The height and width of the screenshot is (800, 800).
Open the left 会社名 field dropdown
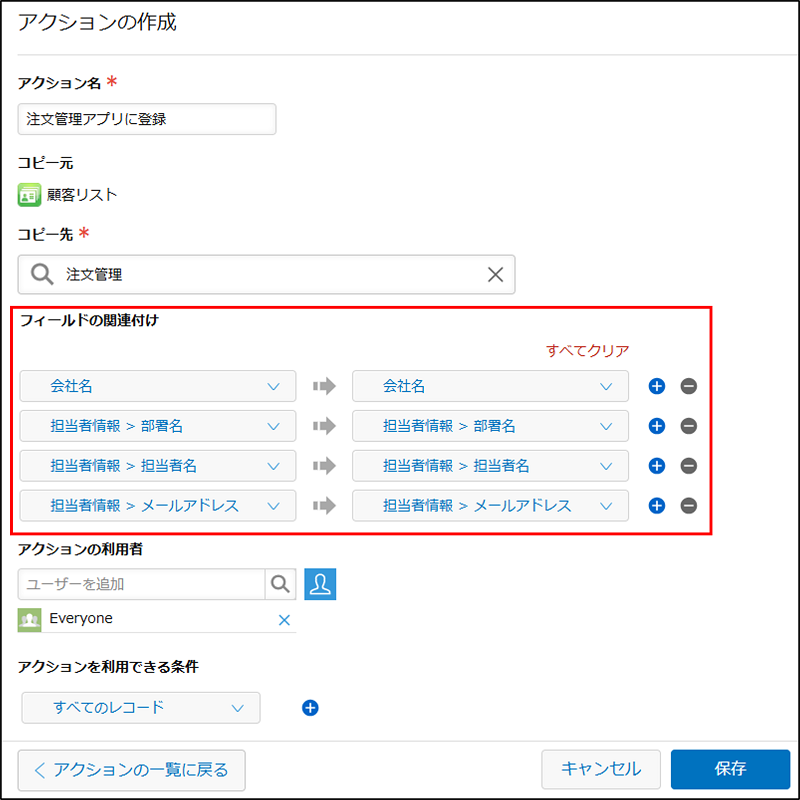[x=157, y=386]
